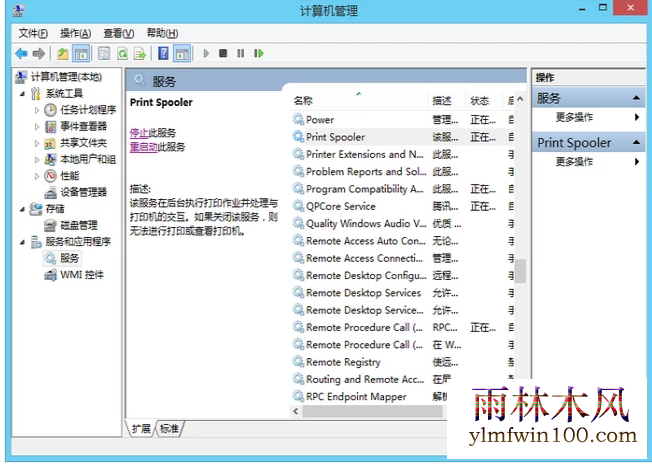
Task: Click the Restart Service icon
Action: 259,53
